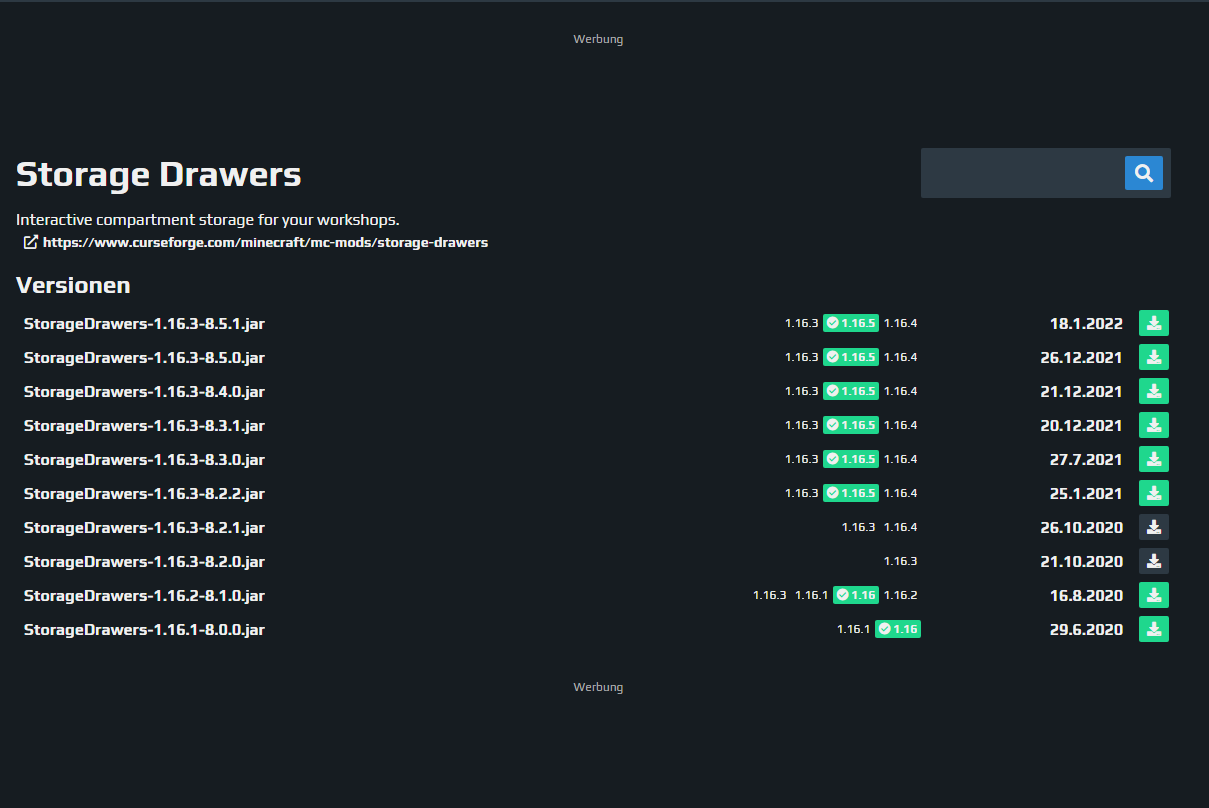Click the green 1.16.5 badge in 8.3.0 row
The image size is (1209, 808).
(851, 459)
